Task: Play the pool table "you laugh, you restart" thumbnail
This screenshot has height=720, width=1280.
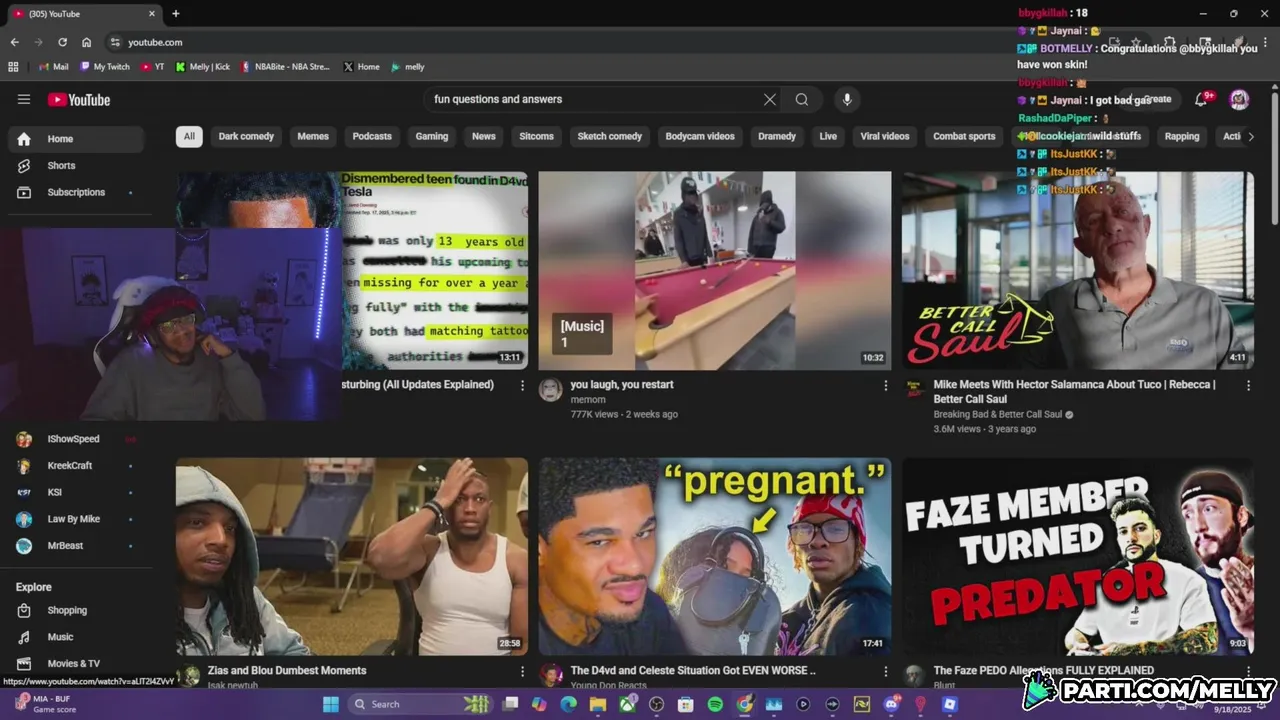Action: coord(715,271)
